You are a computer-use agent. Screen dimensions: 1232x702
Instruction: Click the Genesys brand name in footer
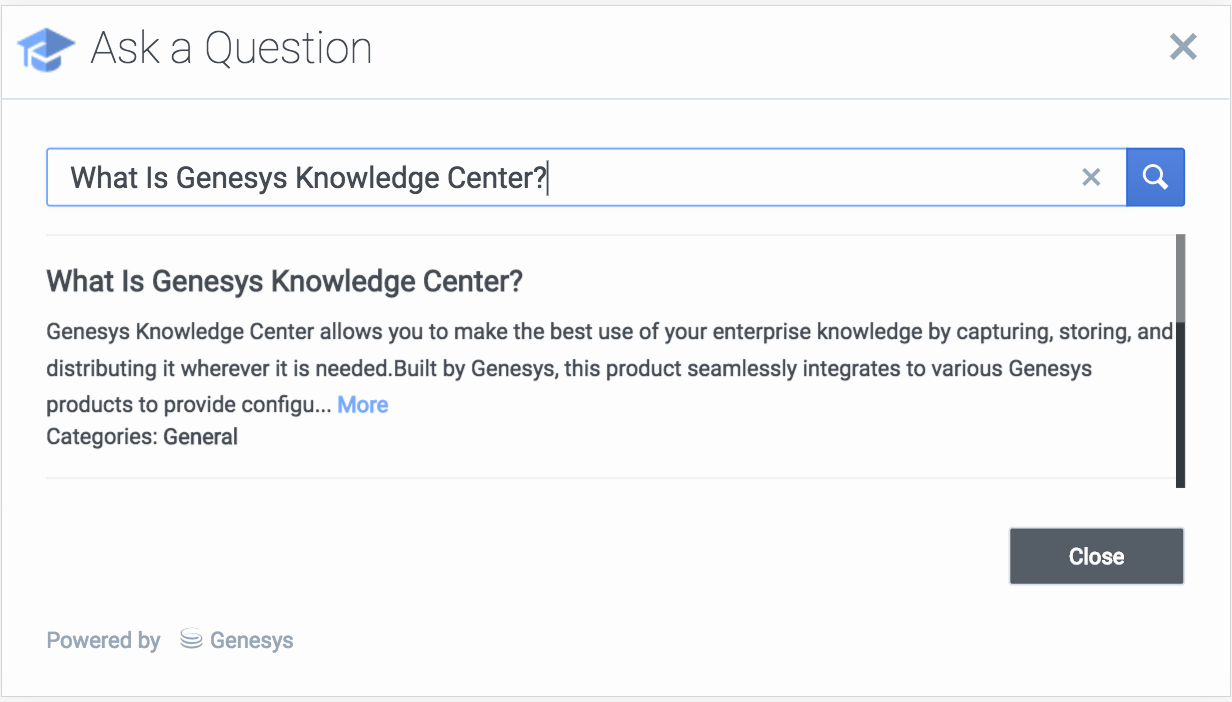tap(251, 640)
